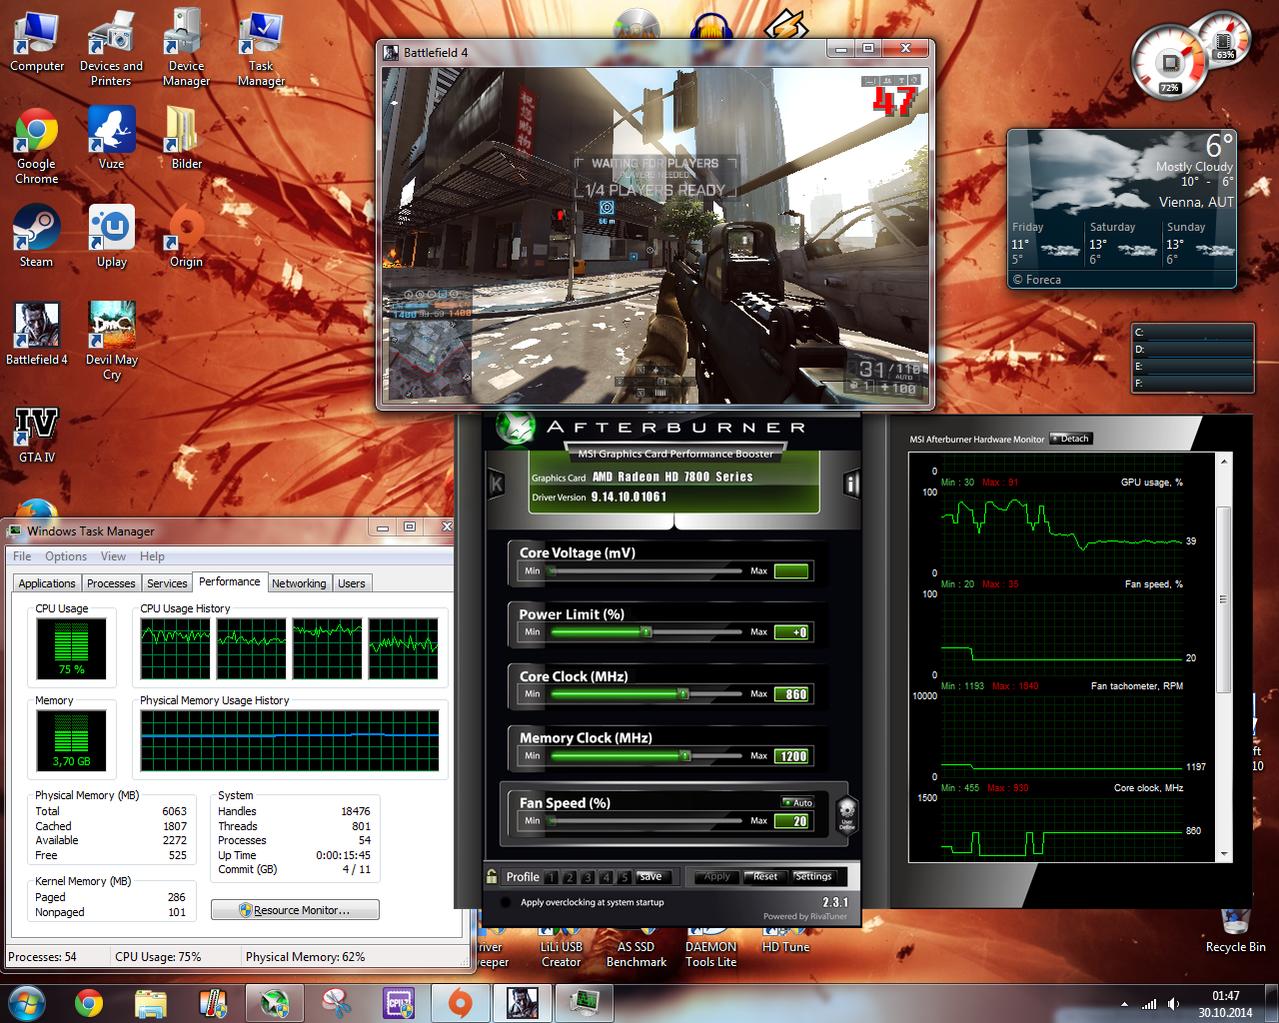Open the Bilder folder
1279x1023 pixels.
(x=186, y=138)
